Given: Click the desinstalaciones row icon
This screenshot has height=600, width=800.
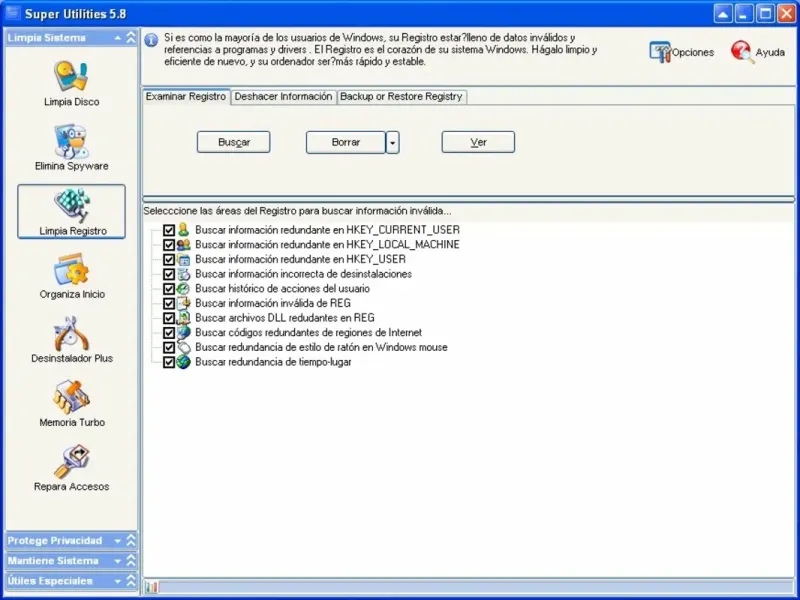Looking at the screenshot, I should pos(184,274).
